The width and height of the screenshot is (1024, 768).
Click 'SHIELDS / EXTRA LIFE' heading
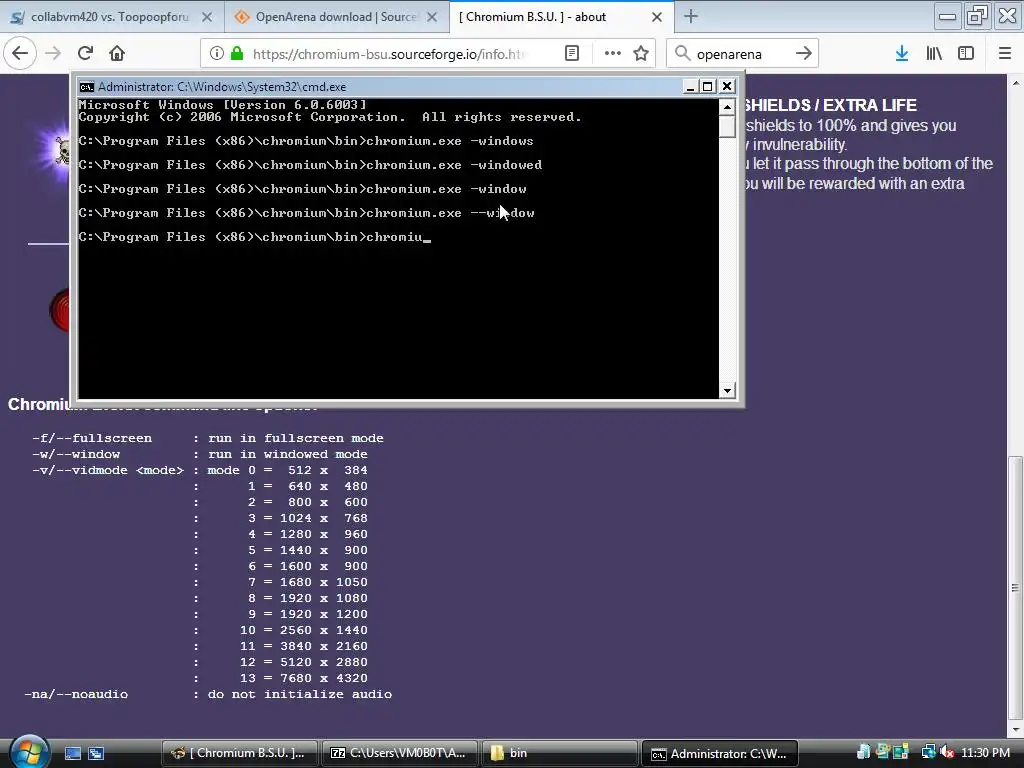coord(831,105)
